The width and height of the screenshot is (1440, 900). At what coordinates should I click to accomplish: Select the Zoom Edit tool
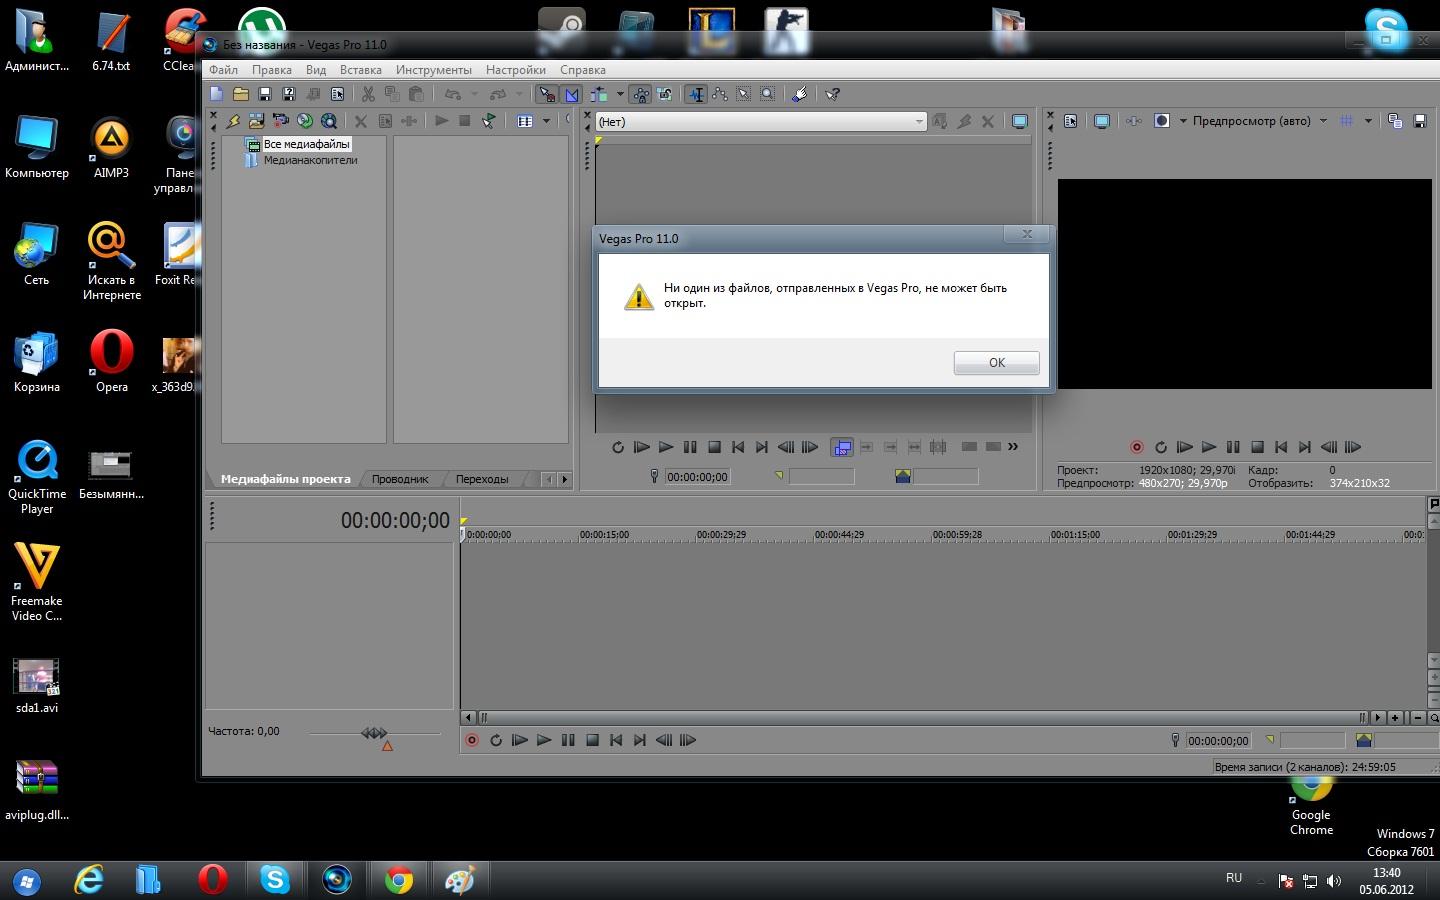coord(768,94)
